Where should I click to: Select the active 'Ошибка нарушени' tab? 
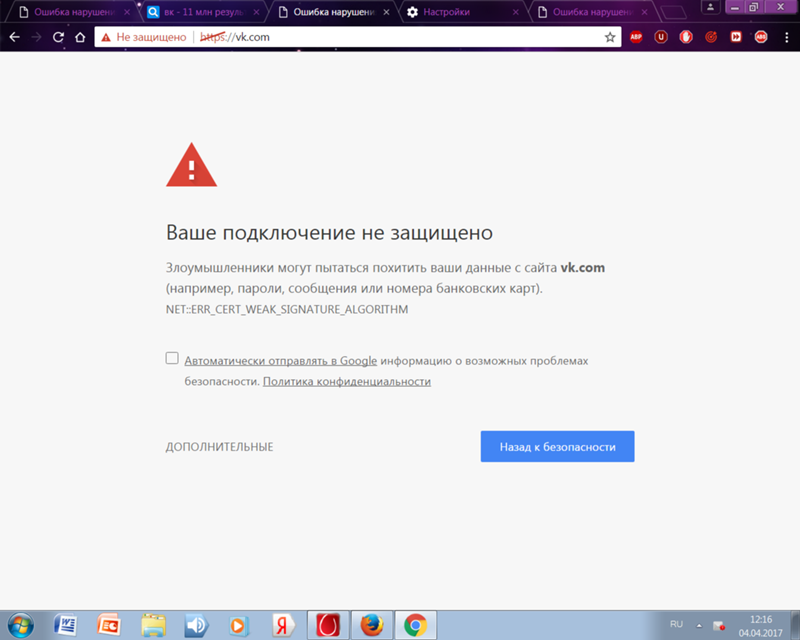tap(333, 12)
